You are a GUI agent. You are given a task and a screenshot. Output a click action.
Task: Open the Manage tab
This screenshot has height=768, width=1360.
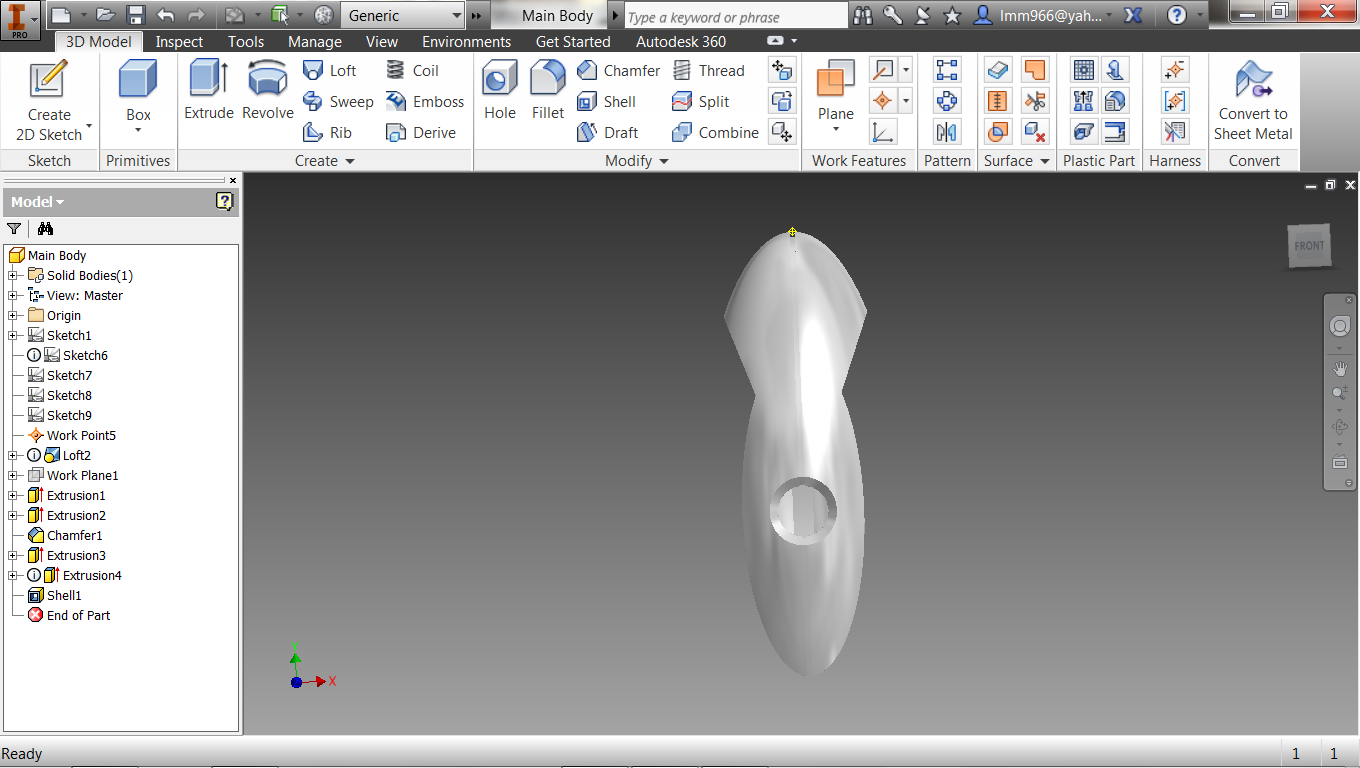pyautogui.click(x=315, y=41)
